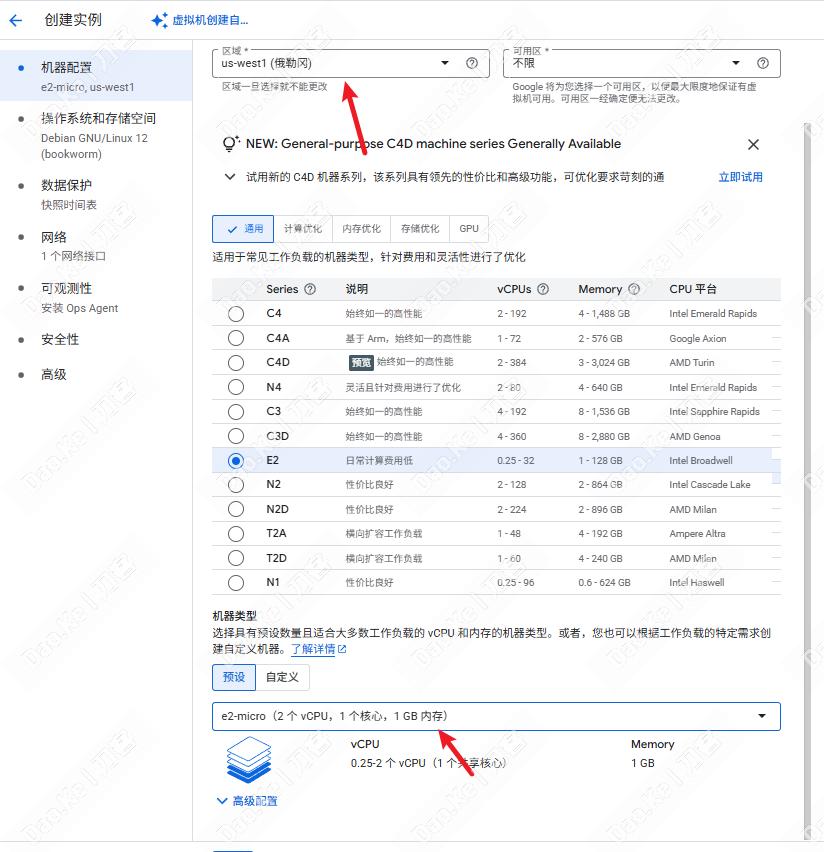
Task: Click the 立即试用 link
Action: pos(740,177)
